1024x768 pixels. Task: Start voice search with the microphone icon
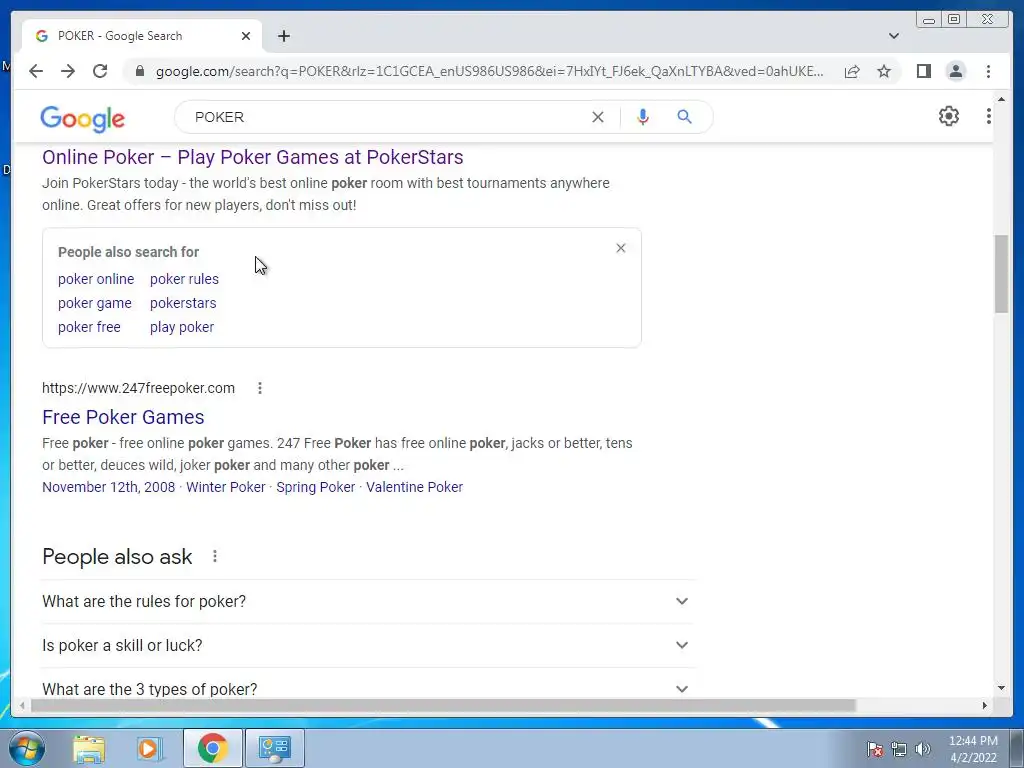643,117
